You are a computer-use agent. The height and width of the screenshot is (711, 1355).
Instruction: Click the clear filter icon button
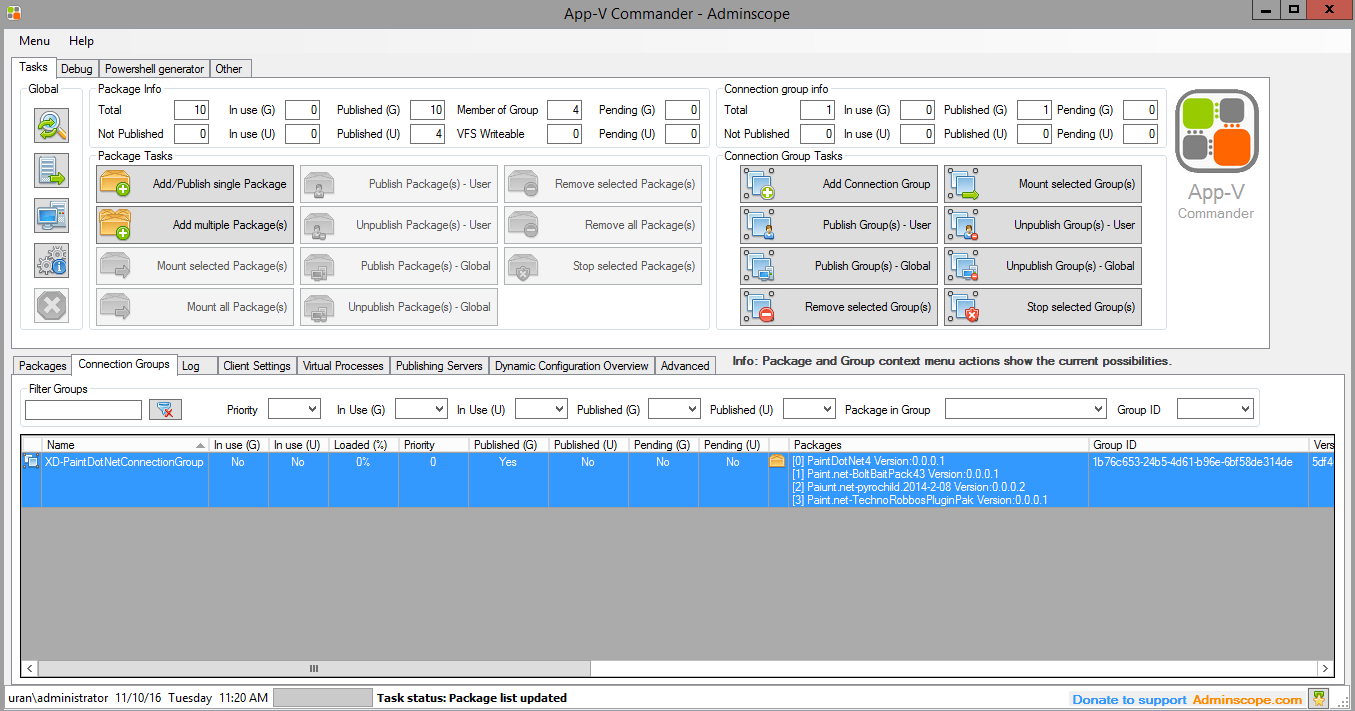click(x=165, y=409)
